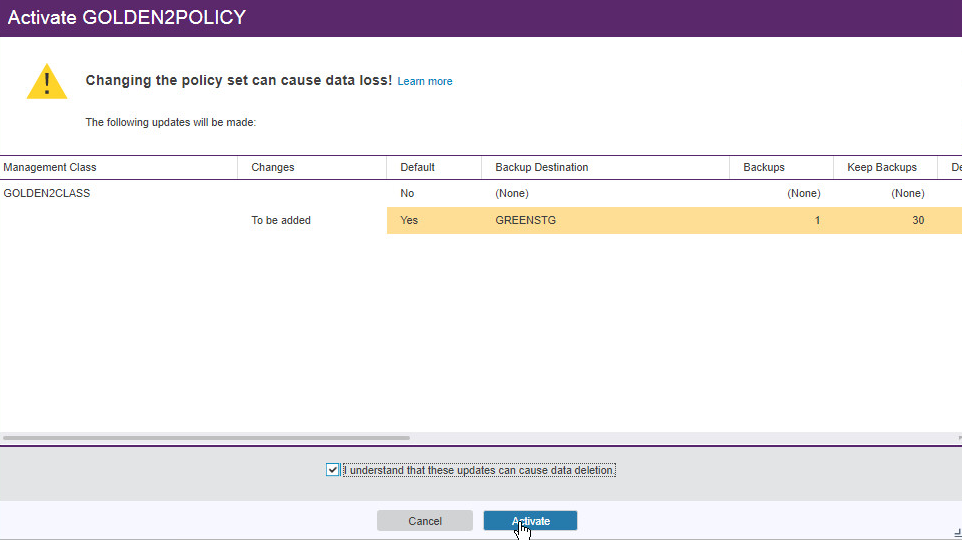This screenshot has width=962, height=540.
Task: Check the data deletion acknowledgment checkbox
Action: click(333, 470)
